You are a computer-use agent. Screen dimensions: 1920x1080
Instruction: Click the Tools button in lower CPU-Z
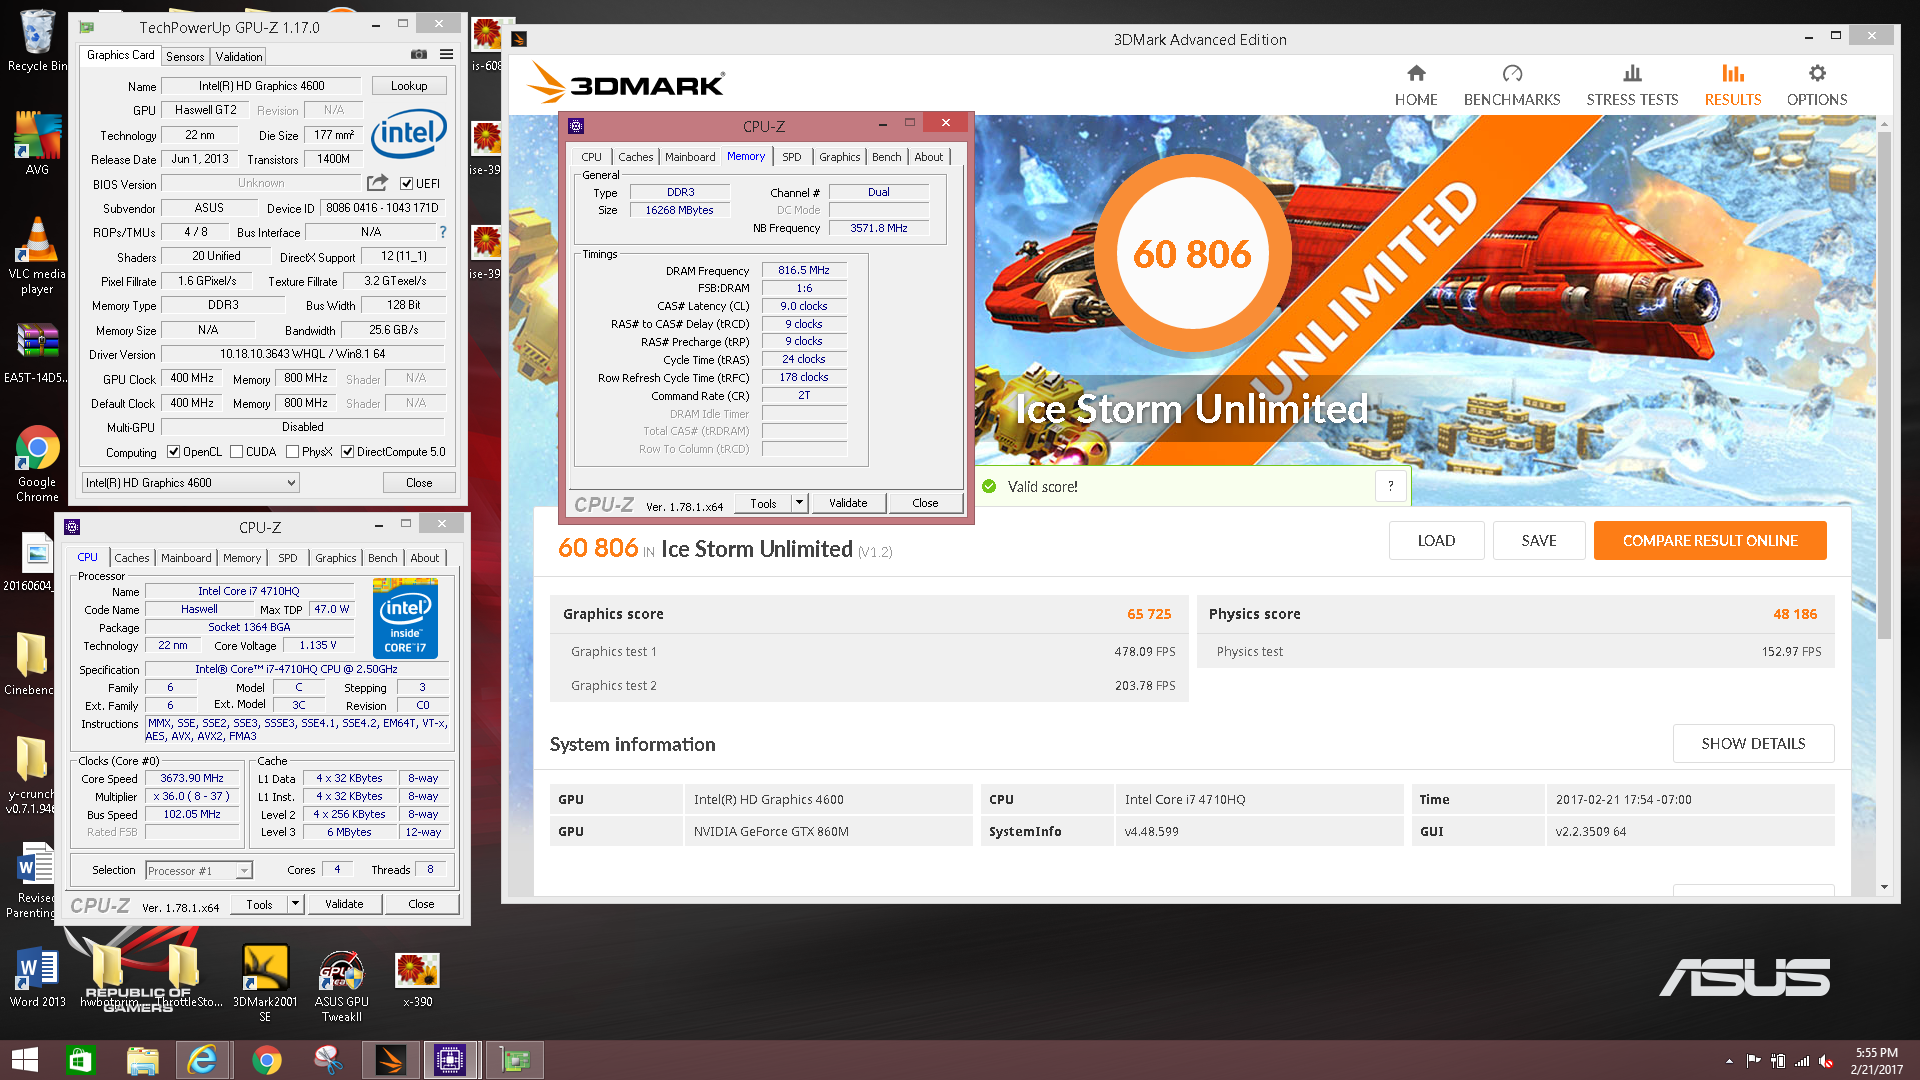(x=259, y=904)
